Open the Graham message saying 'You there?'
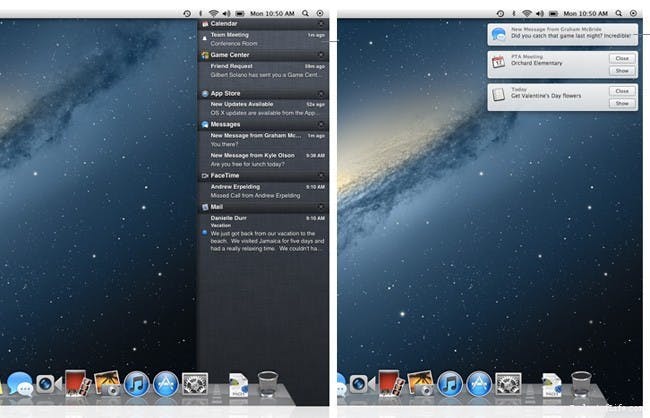This screenshot has width=650, height=418. 264,140
